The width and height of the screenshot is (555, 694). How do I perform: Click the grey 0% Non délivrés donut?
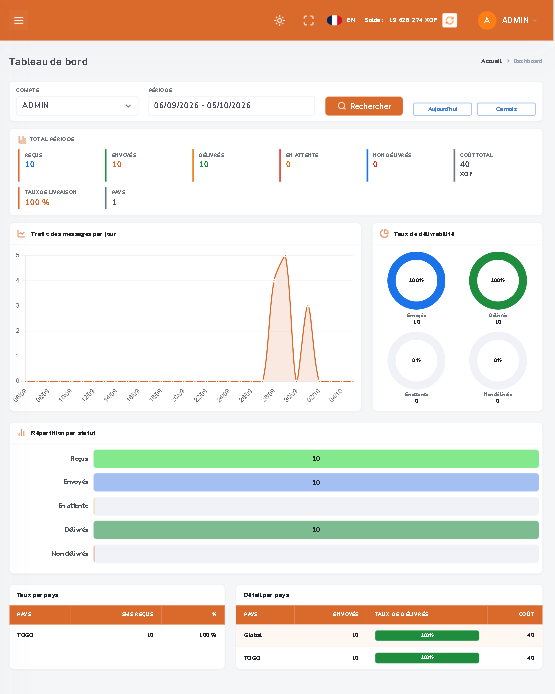pyautogui.click(x=497, y=360)
